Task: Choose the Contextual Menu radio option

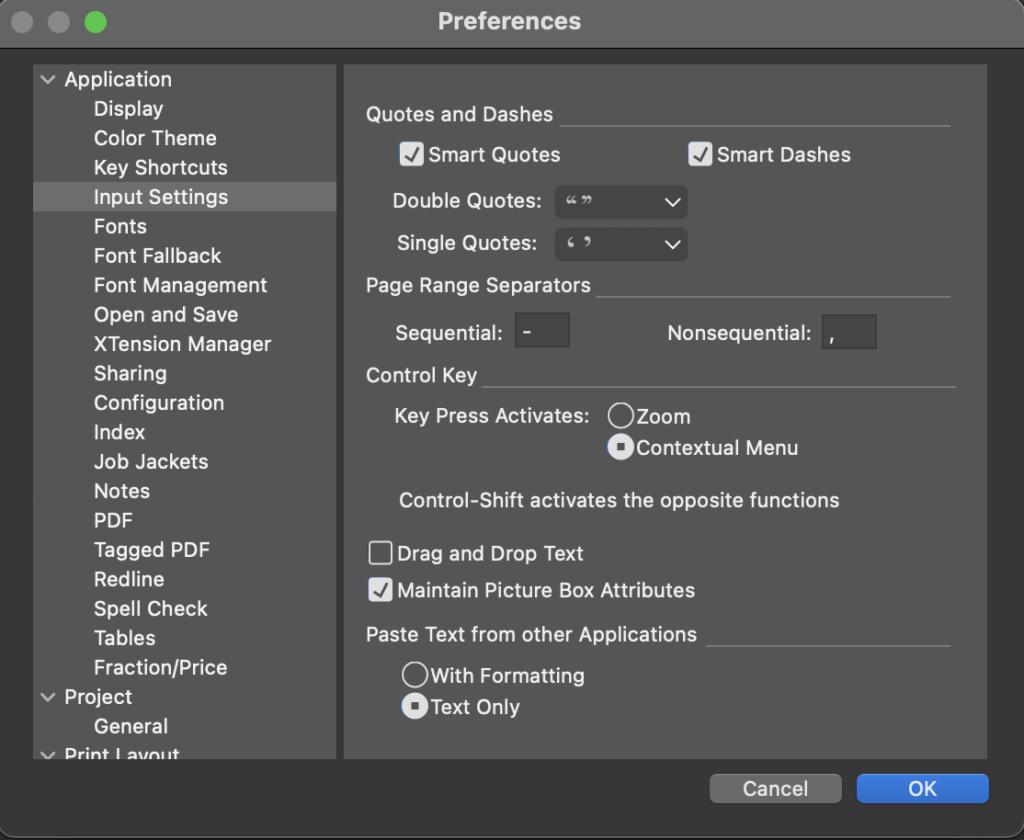Action: pyautogui.click(x=621, y=448)
